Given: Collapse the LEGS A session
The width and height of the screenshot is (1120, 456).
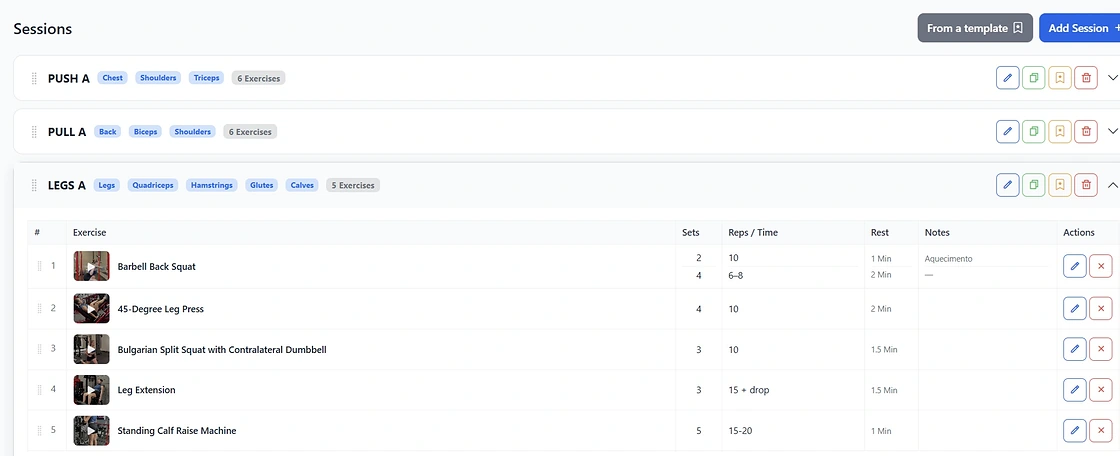Looking at the screenshot, I should 1112,185.
